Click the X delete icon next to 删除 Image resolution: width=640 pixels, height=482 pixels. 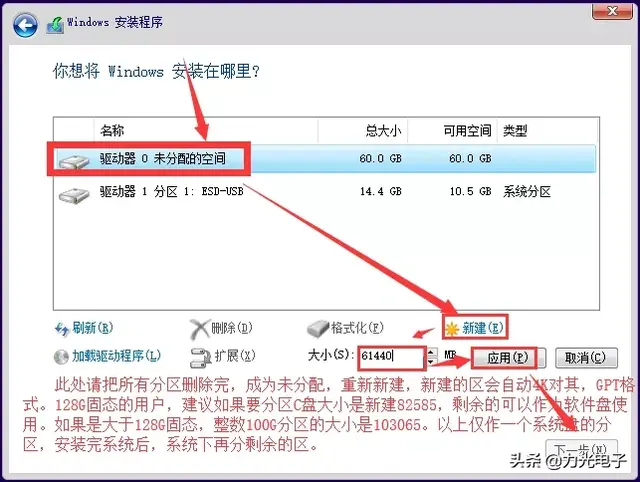coord(200,329)
